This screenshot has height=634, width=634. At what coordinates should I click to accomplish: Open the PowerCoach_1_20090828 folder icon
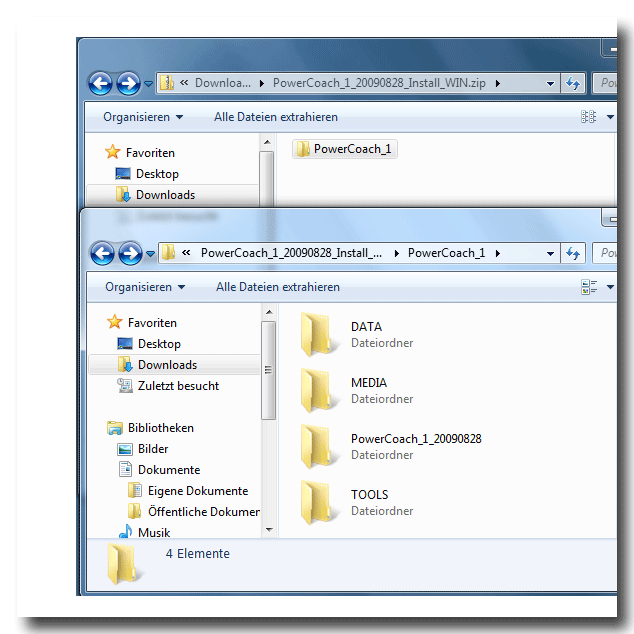(x=317, y=446)
